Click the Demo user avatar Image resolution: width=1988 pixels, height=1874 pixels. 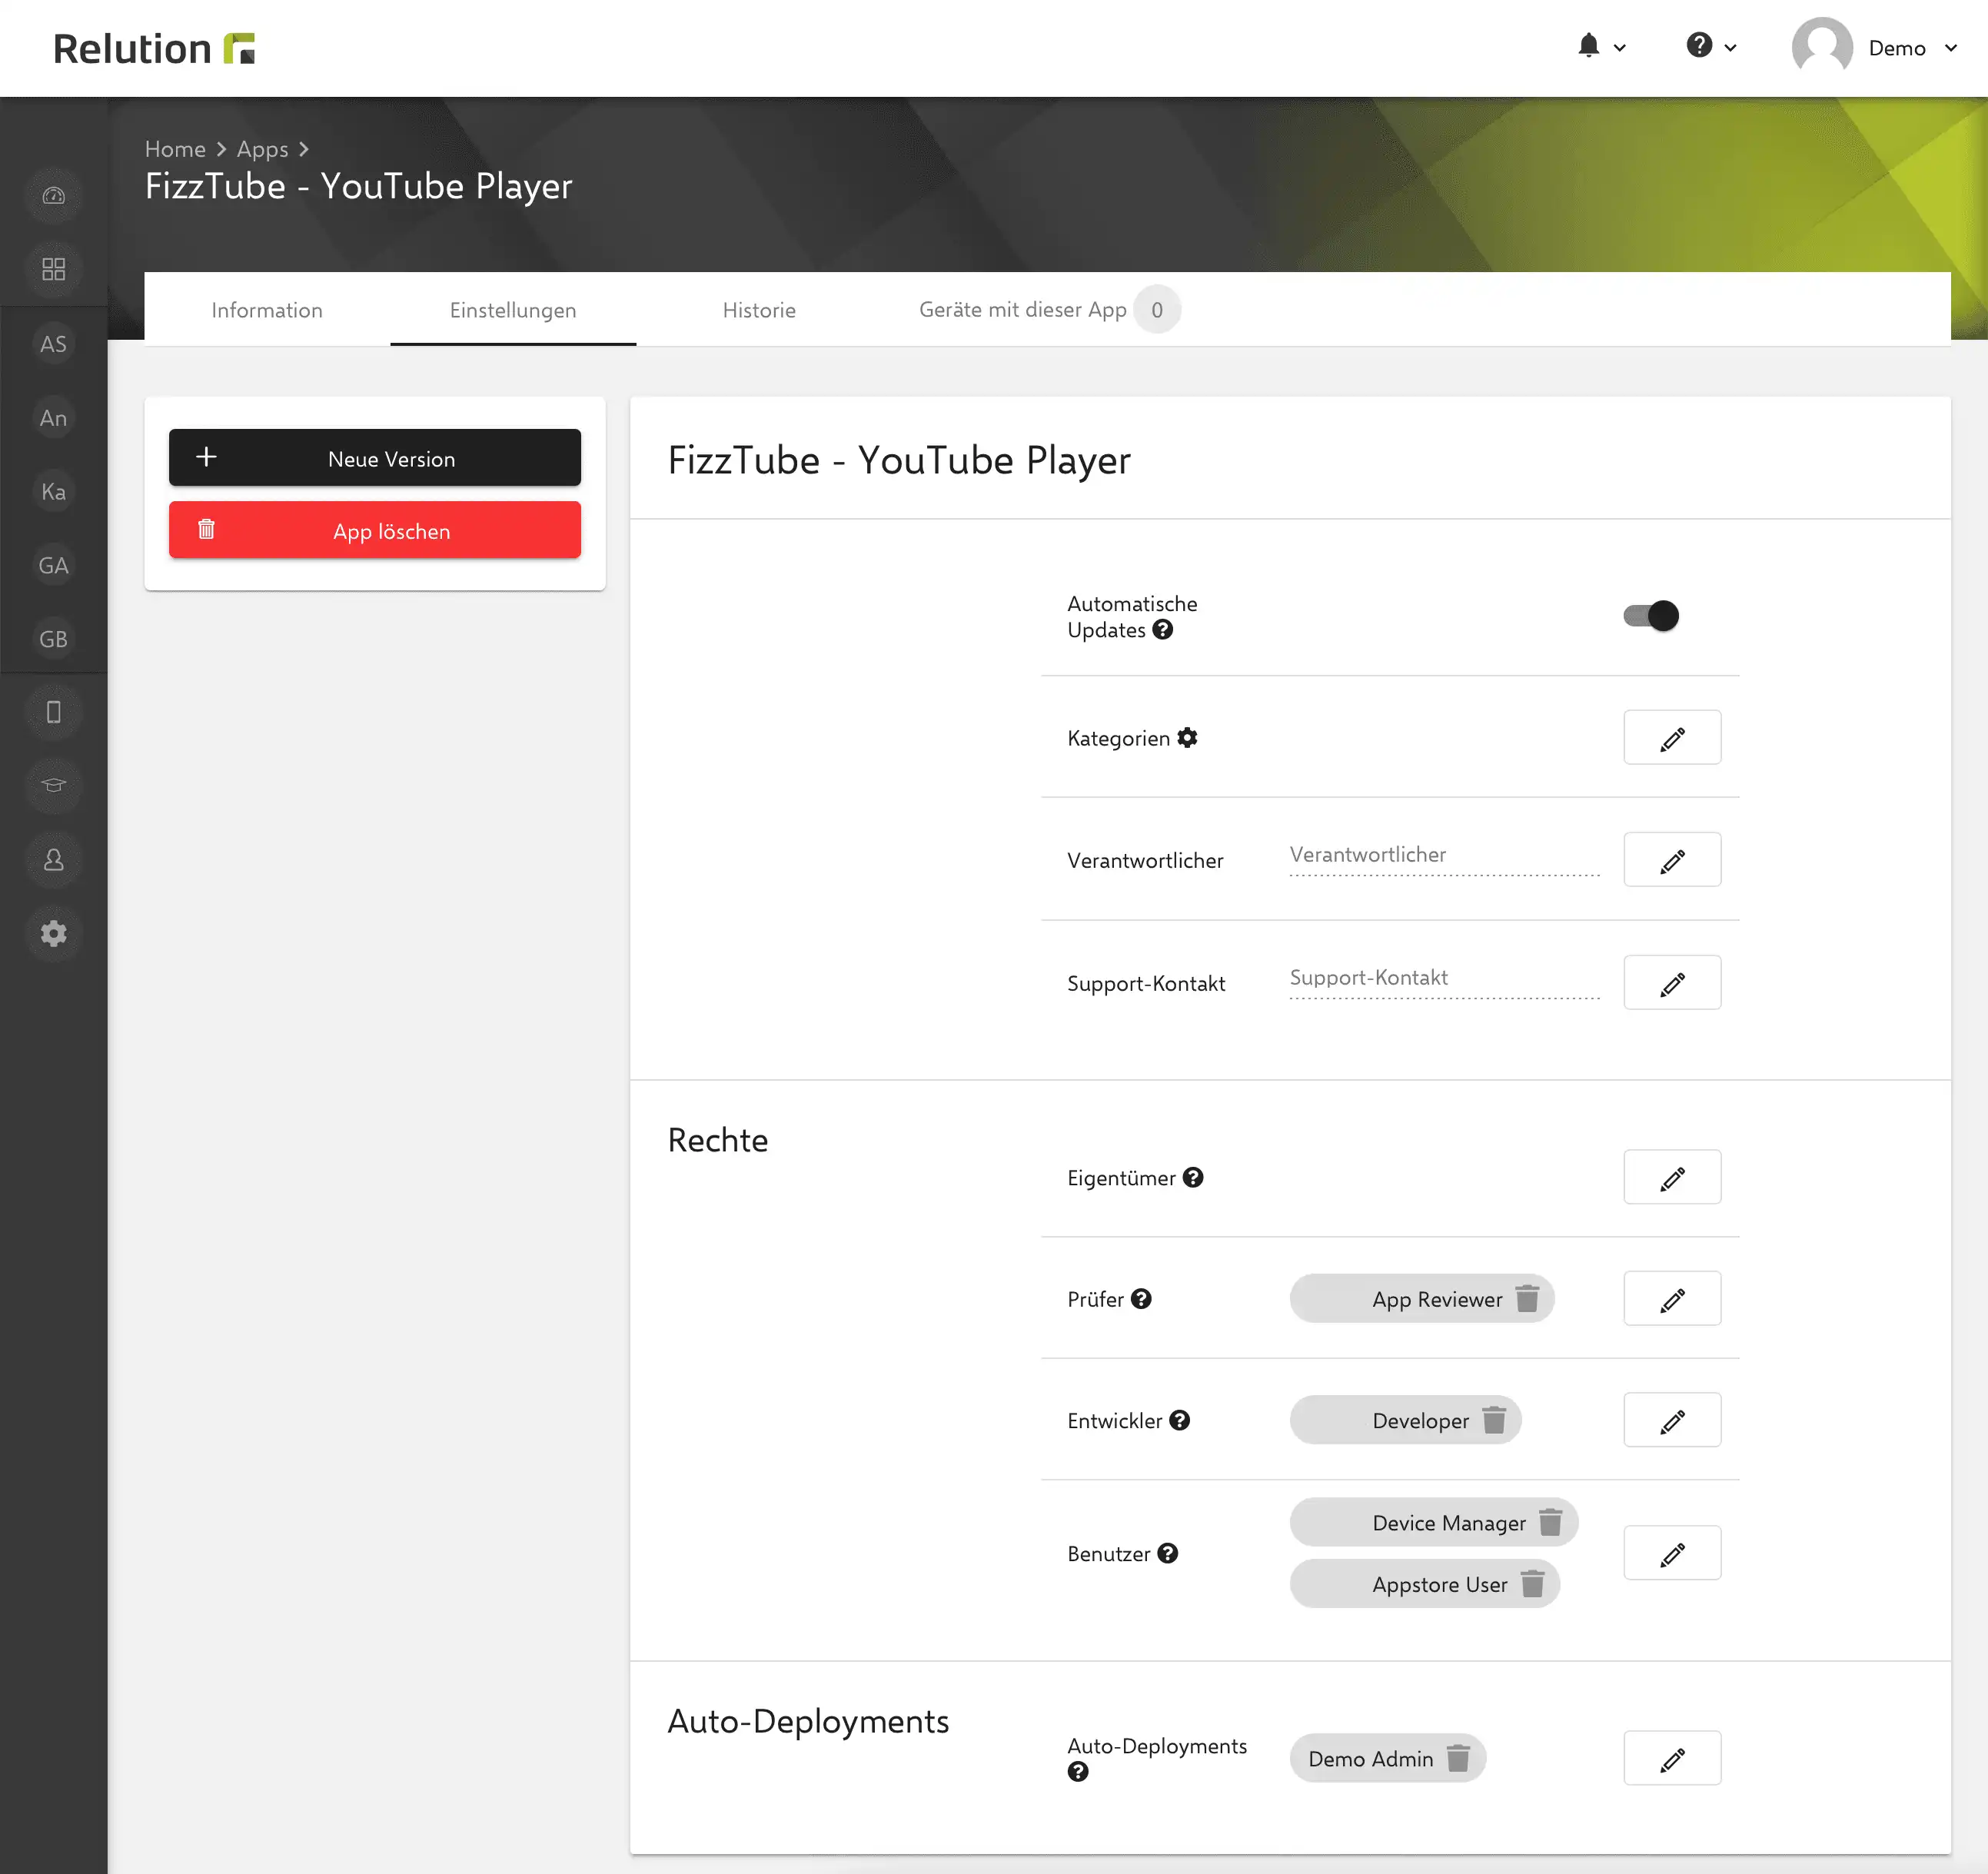(1822, 47)
